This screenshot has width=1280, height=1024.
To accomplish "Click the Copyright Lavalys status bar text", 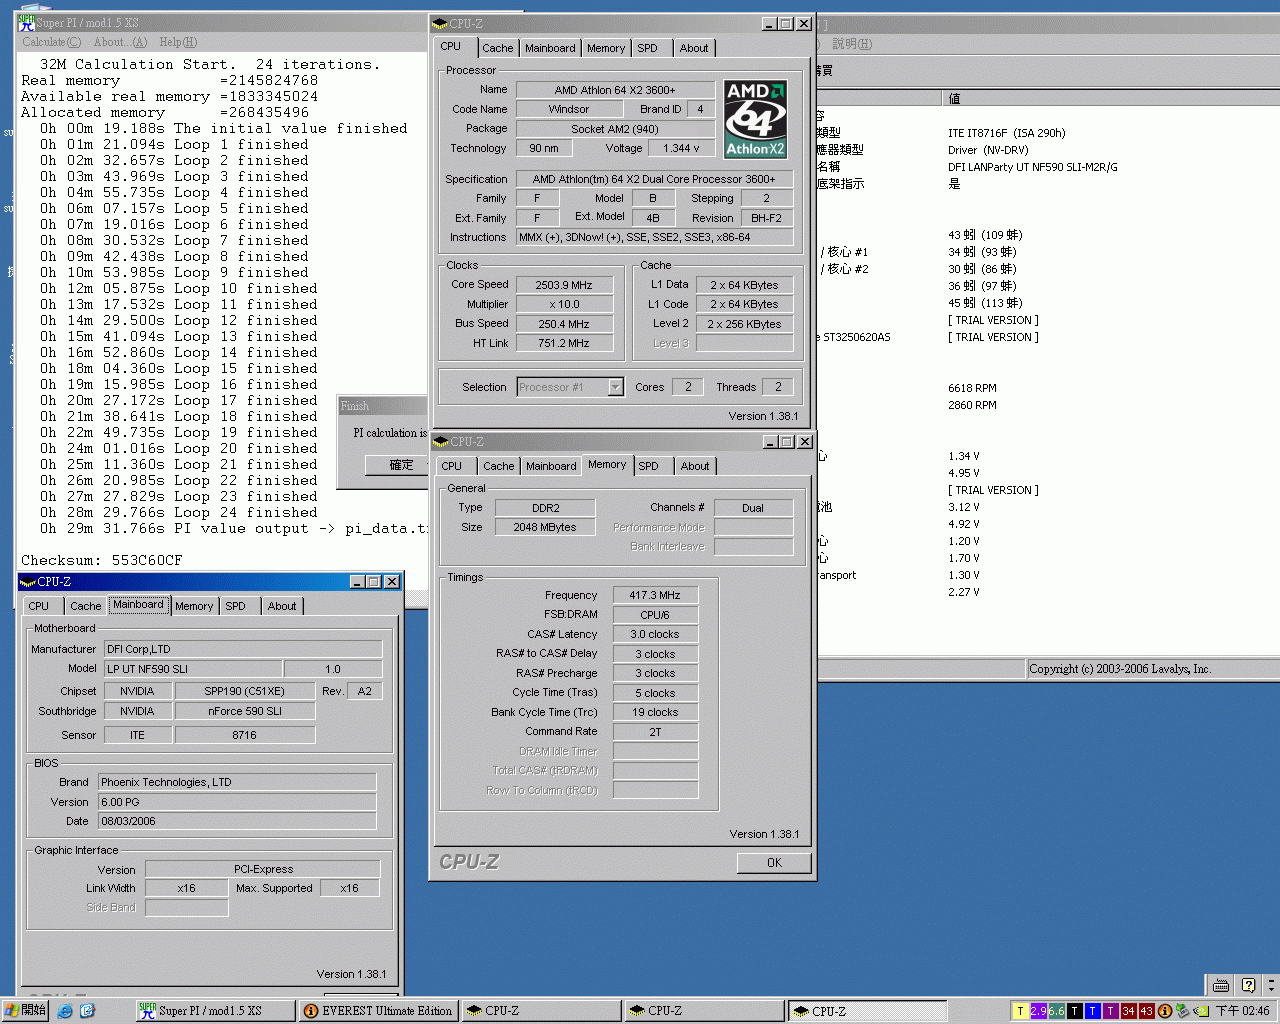I will pos(1120,669).
